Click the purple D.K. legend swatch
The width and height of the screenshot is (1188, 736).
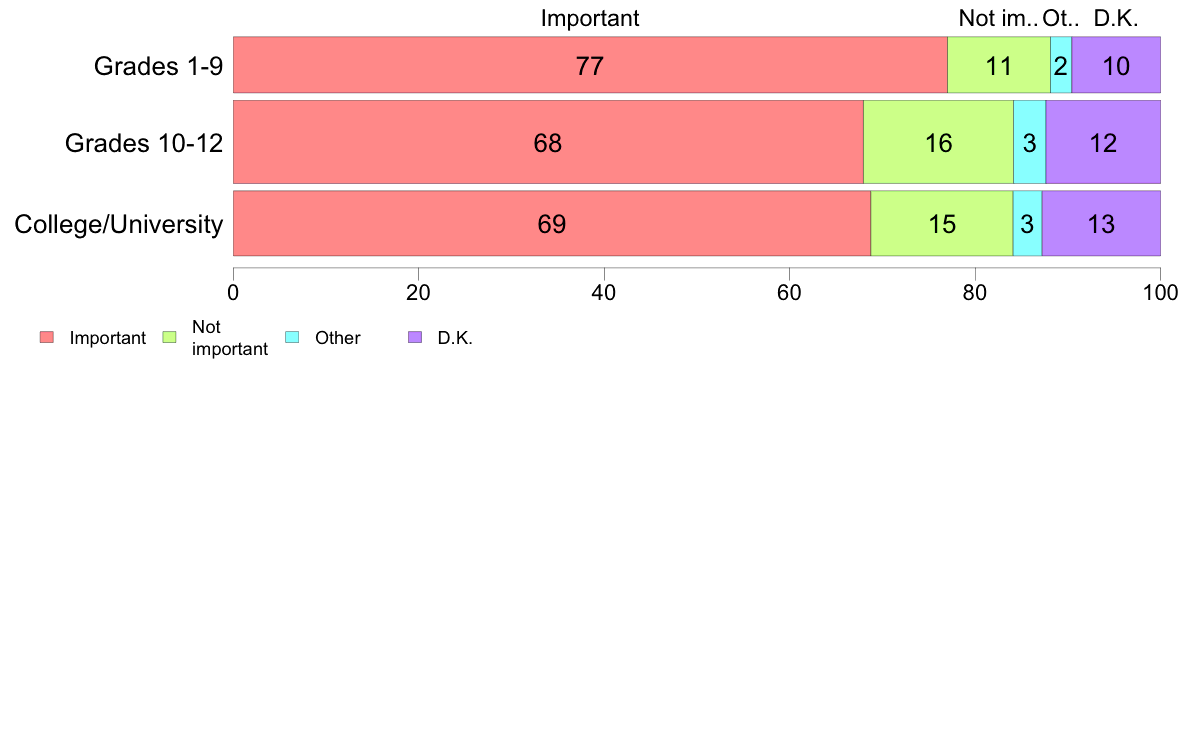(414, 337)
